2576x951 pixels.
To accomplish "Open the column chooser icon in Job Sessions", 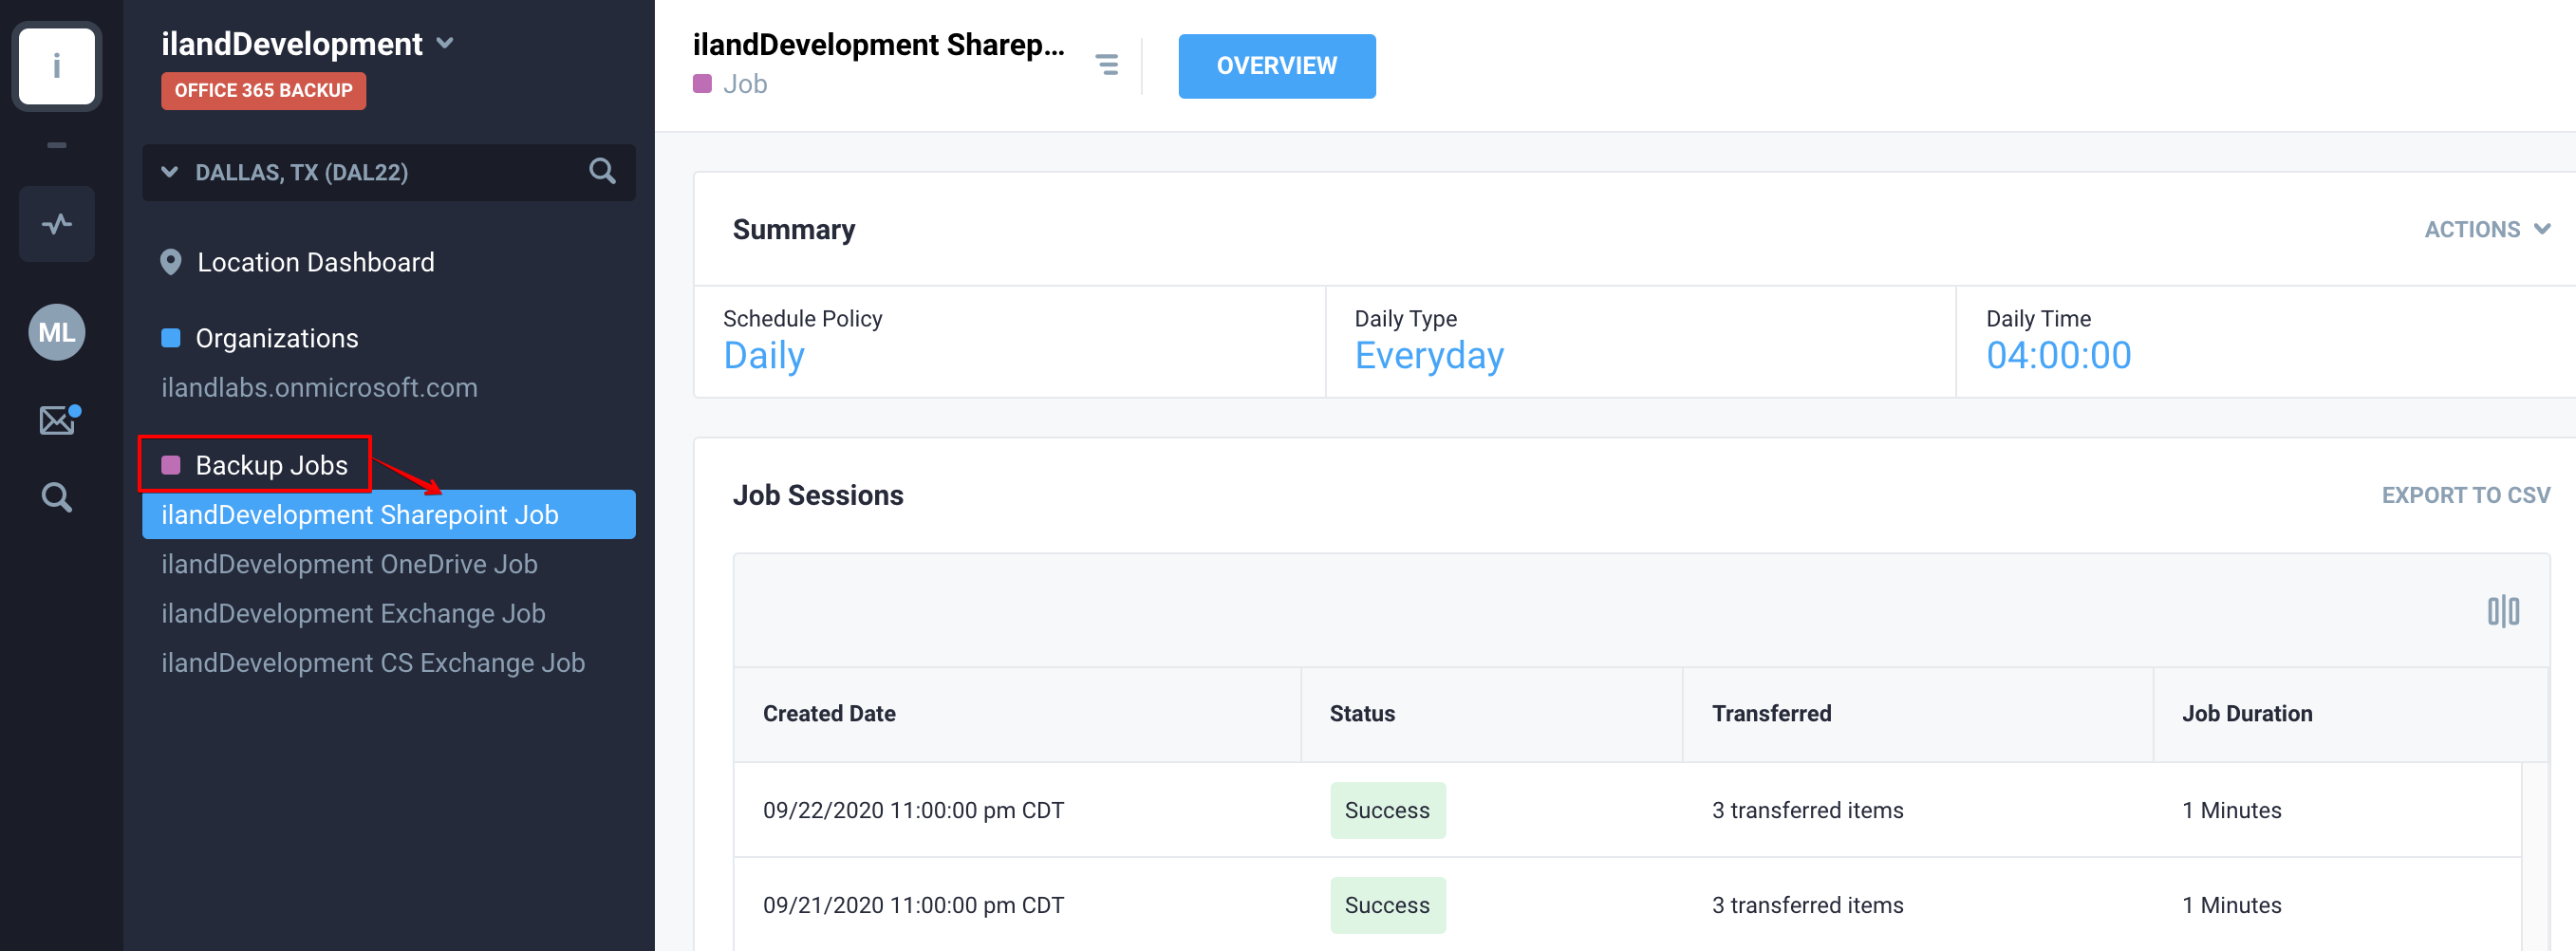I will coord(2502,611).
